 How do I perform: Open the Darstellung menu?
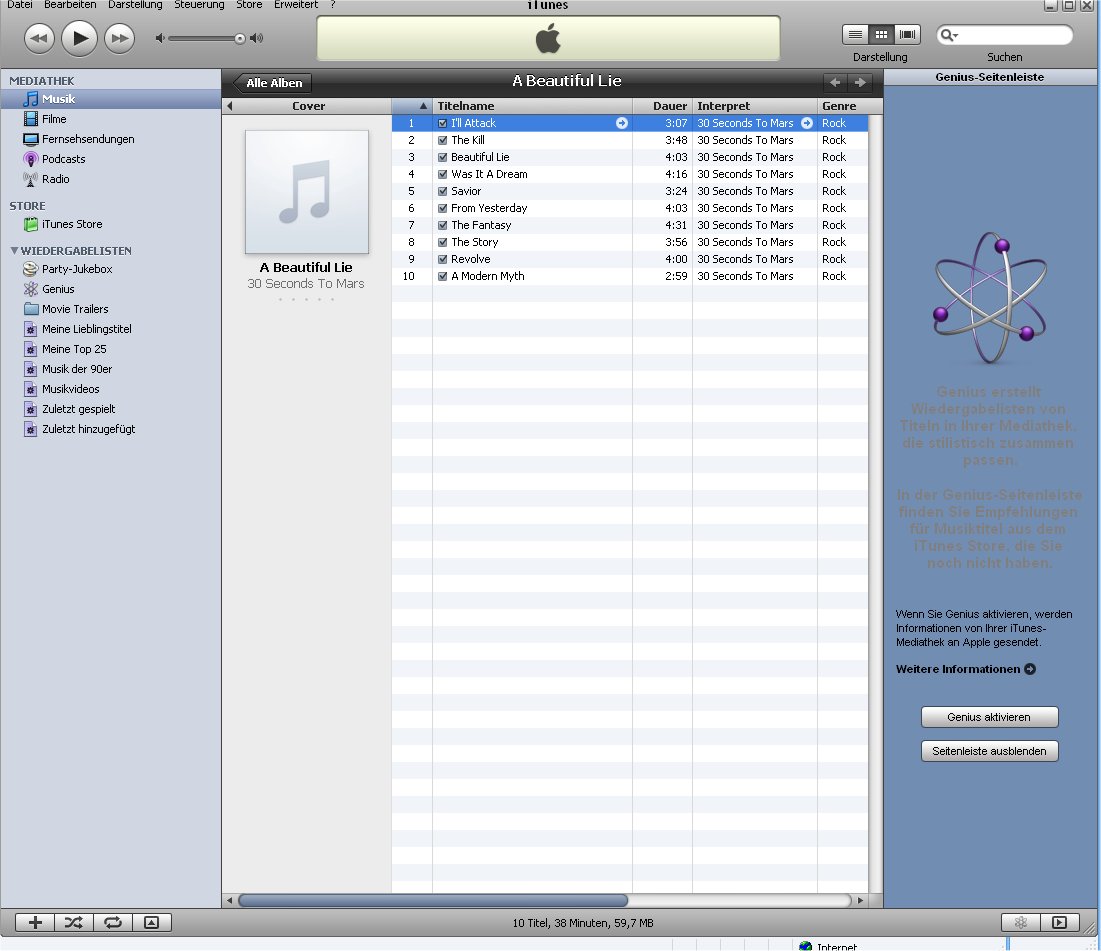coord(135,5)
